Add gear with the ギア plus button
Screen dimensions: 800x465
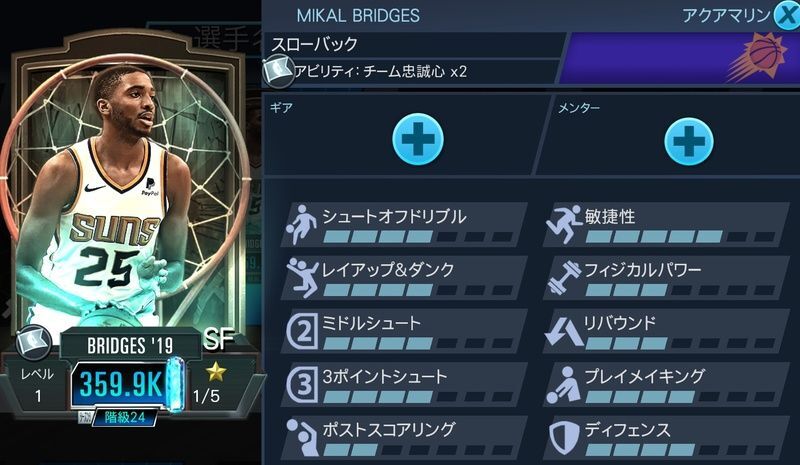click(x=418, y=139)
